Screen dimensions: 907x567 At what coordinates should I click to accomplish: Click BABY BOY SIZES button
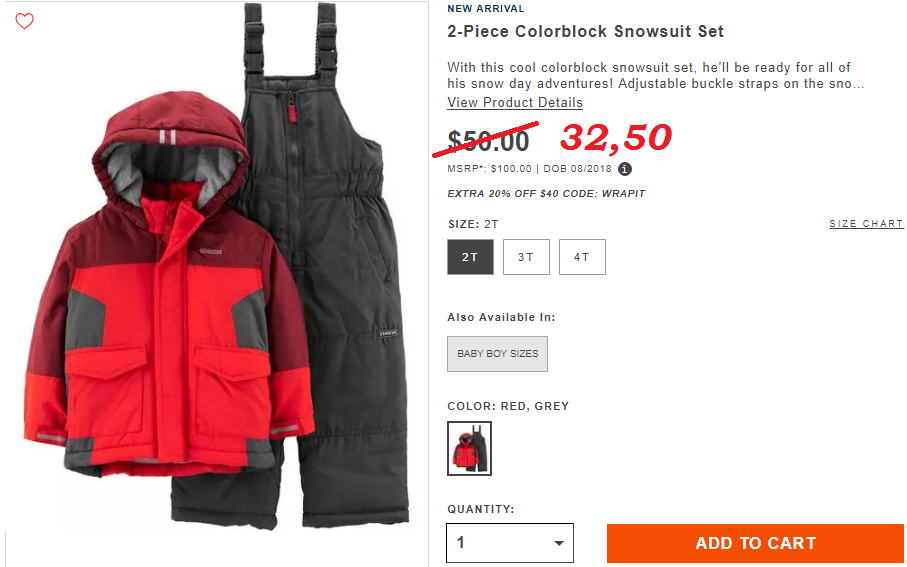tap(497, 354)
